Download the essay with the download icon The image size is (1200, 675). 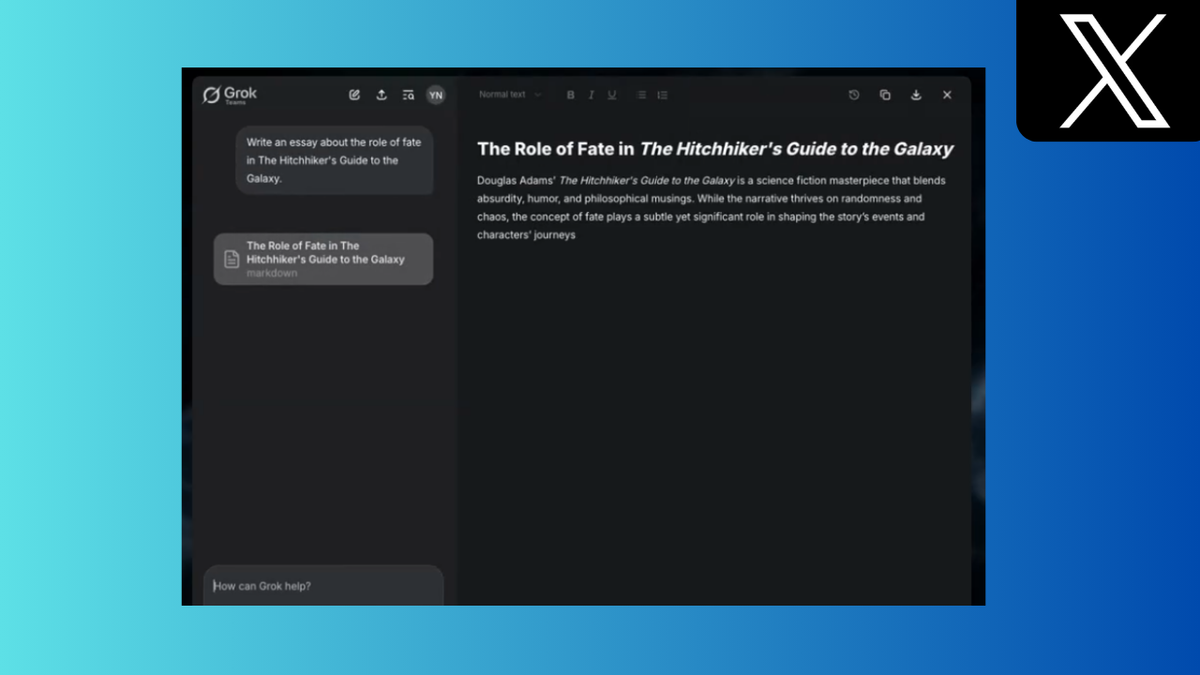tap(916, 94)
